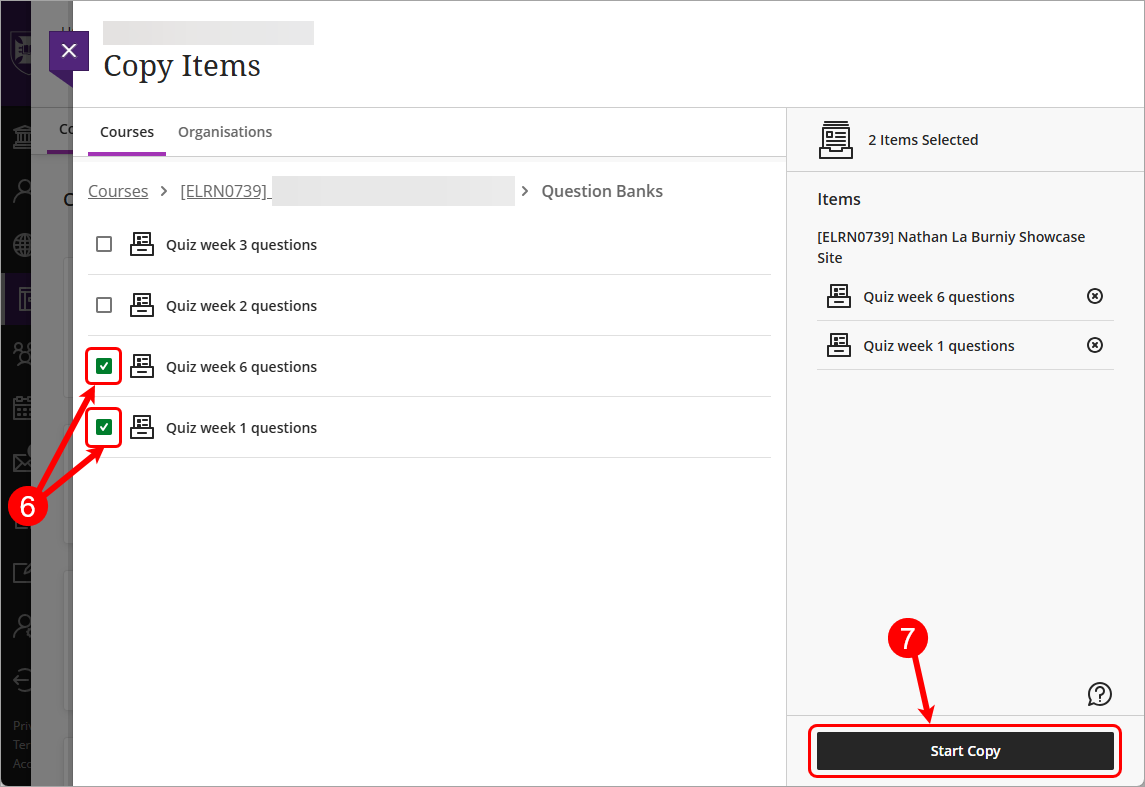1145x787 pixels.
Task: Tick the Quiz week 3 questions checkbox
Action: pos(104,244)
